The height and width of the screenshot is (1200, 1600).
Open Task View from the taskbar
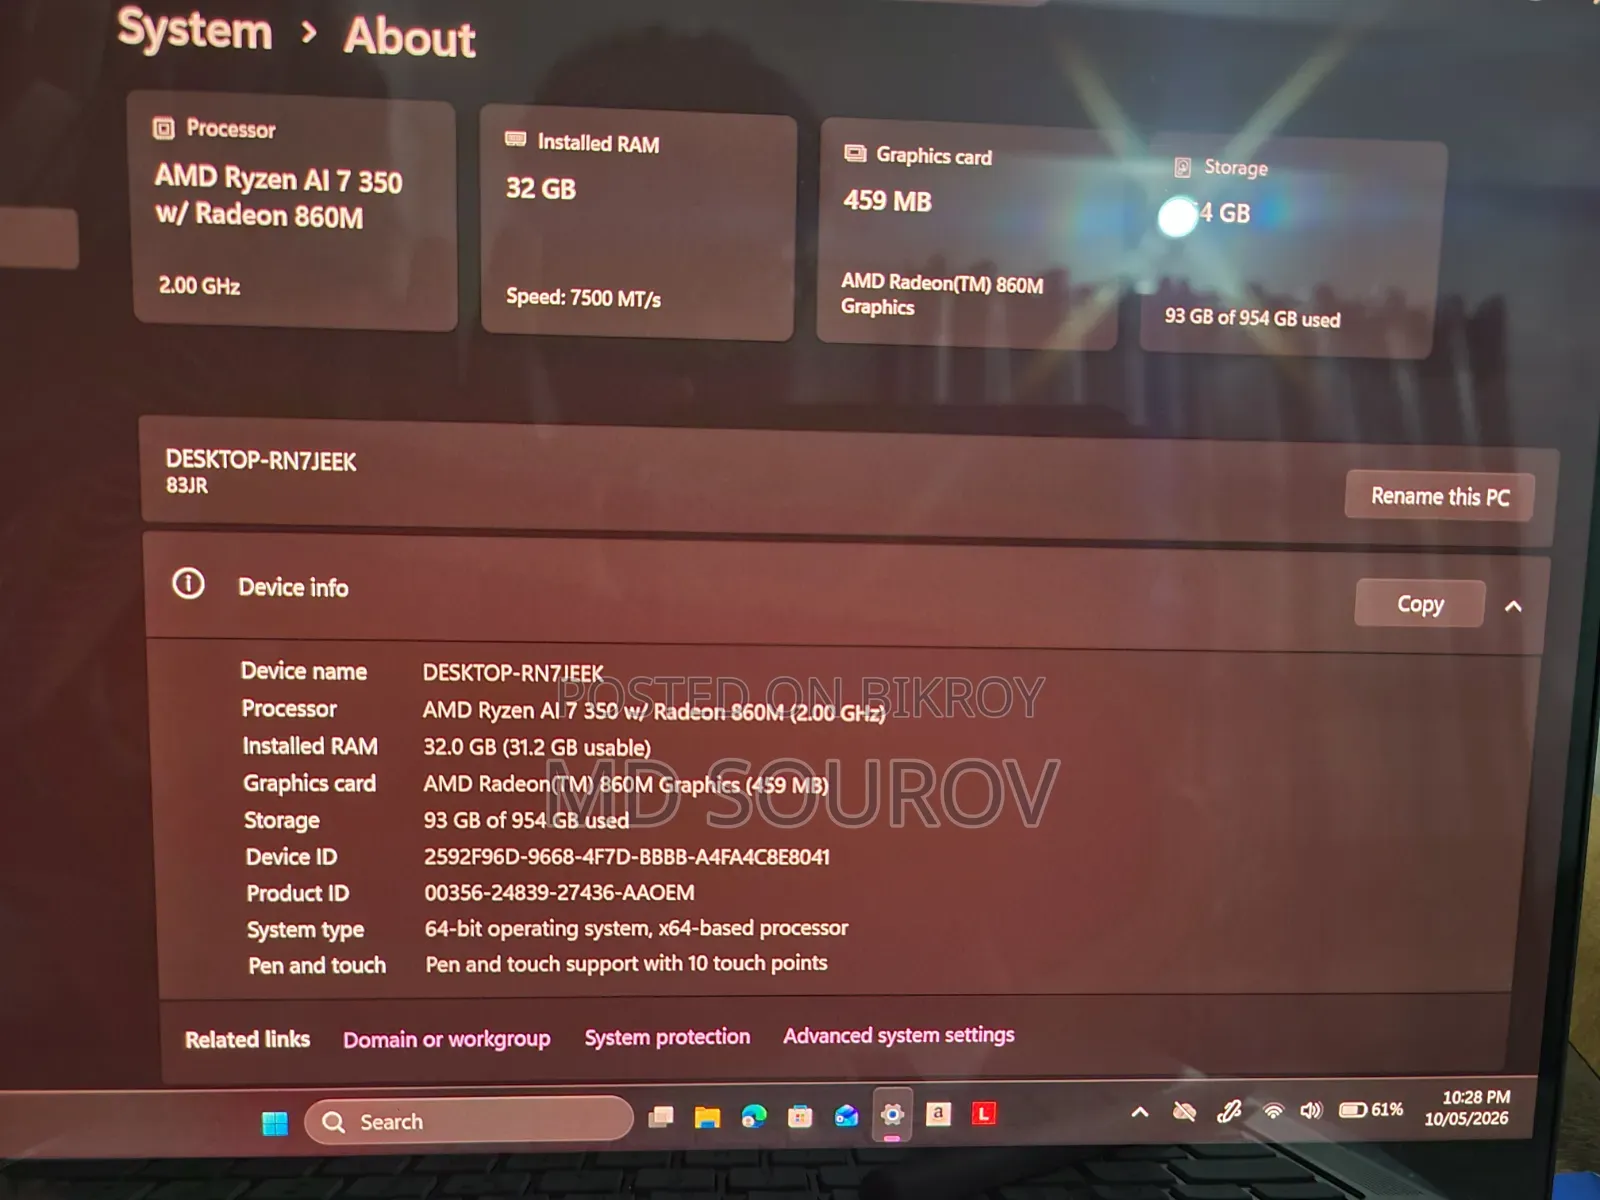pyautogui.click(x=661, y=1116)
